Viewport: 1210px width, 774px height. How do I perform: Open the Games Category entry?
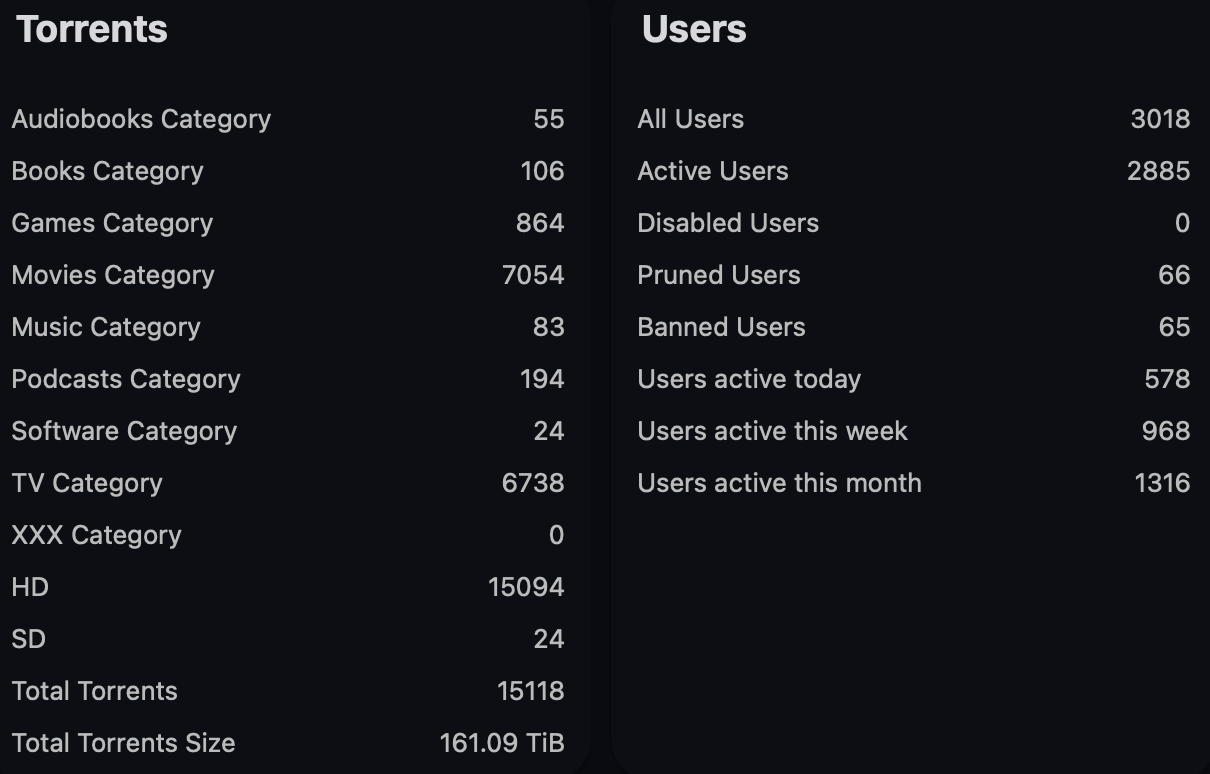coord(112,223)
